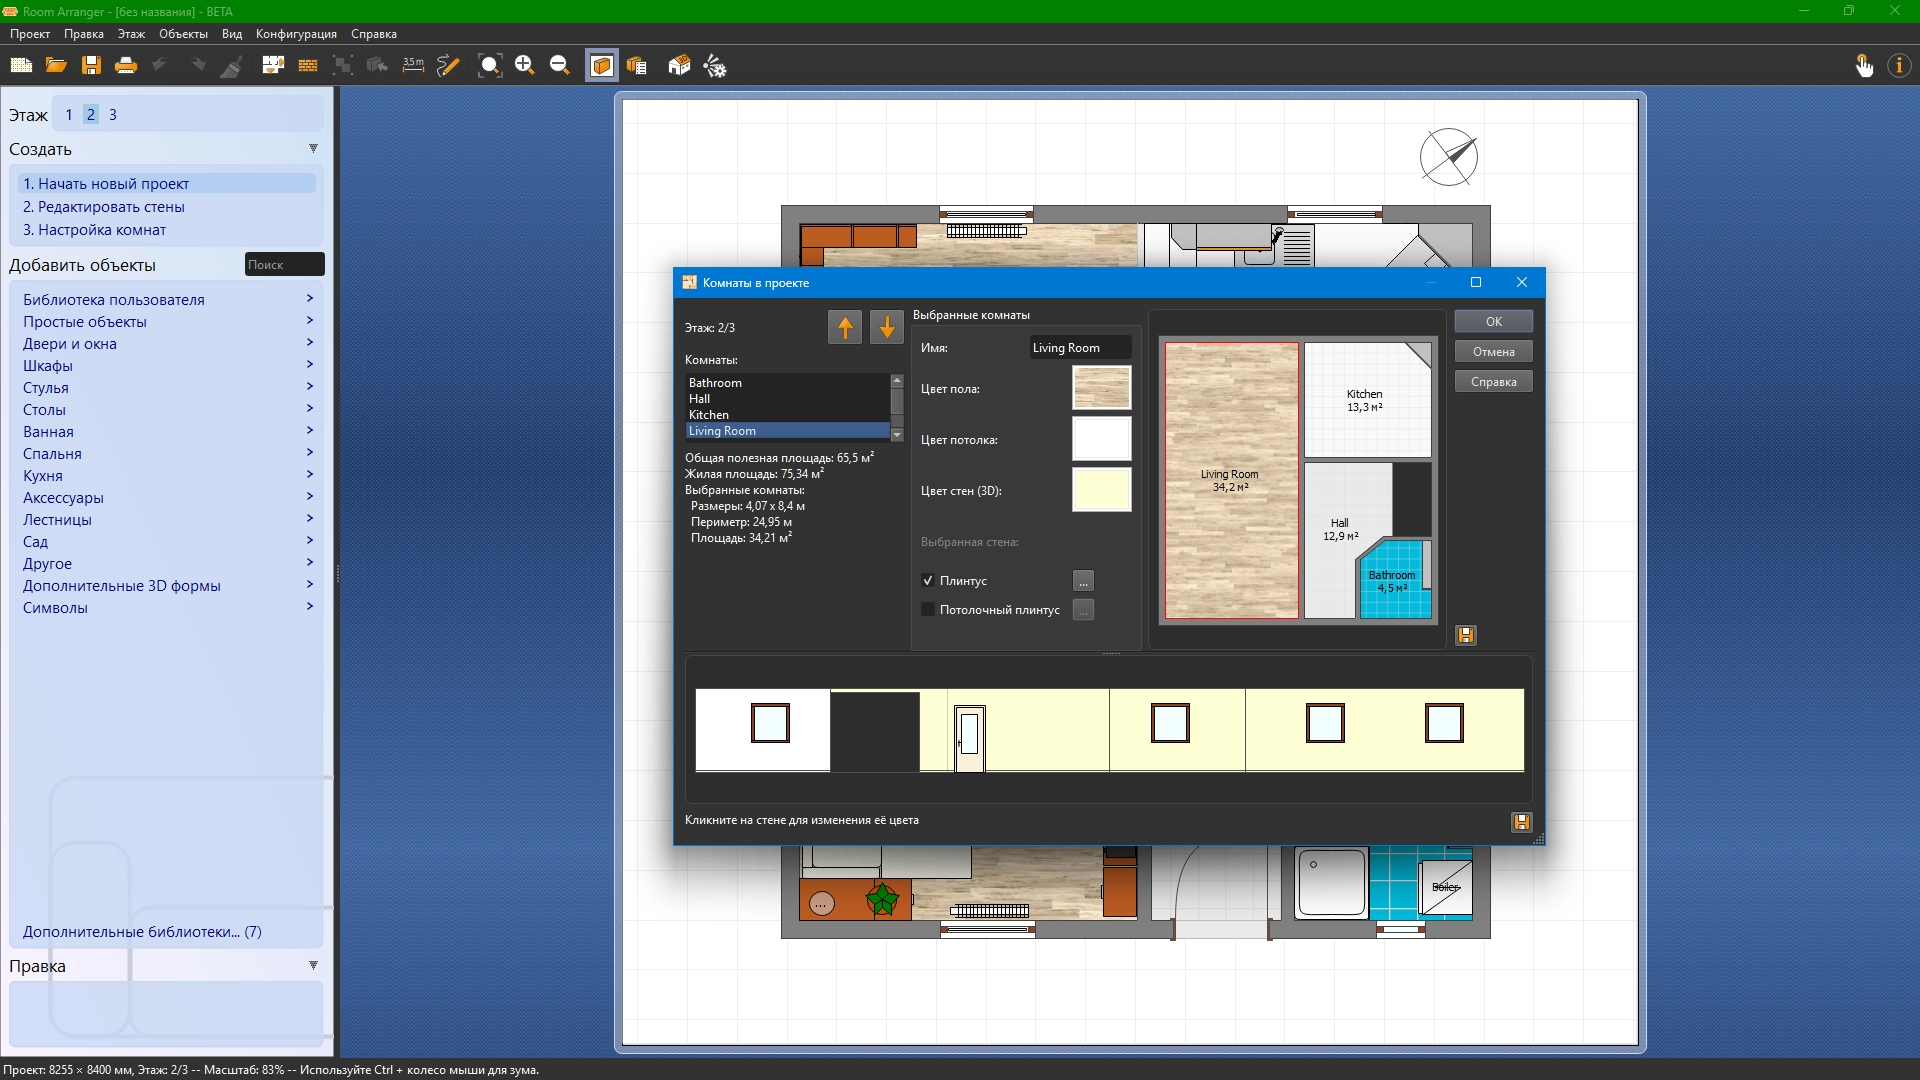Open the Конфигурация menu

pos(296,34)
